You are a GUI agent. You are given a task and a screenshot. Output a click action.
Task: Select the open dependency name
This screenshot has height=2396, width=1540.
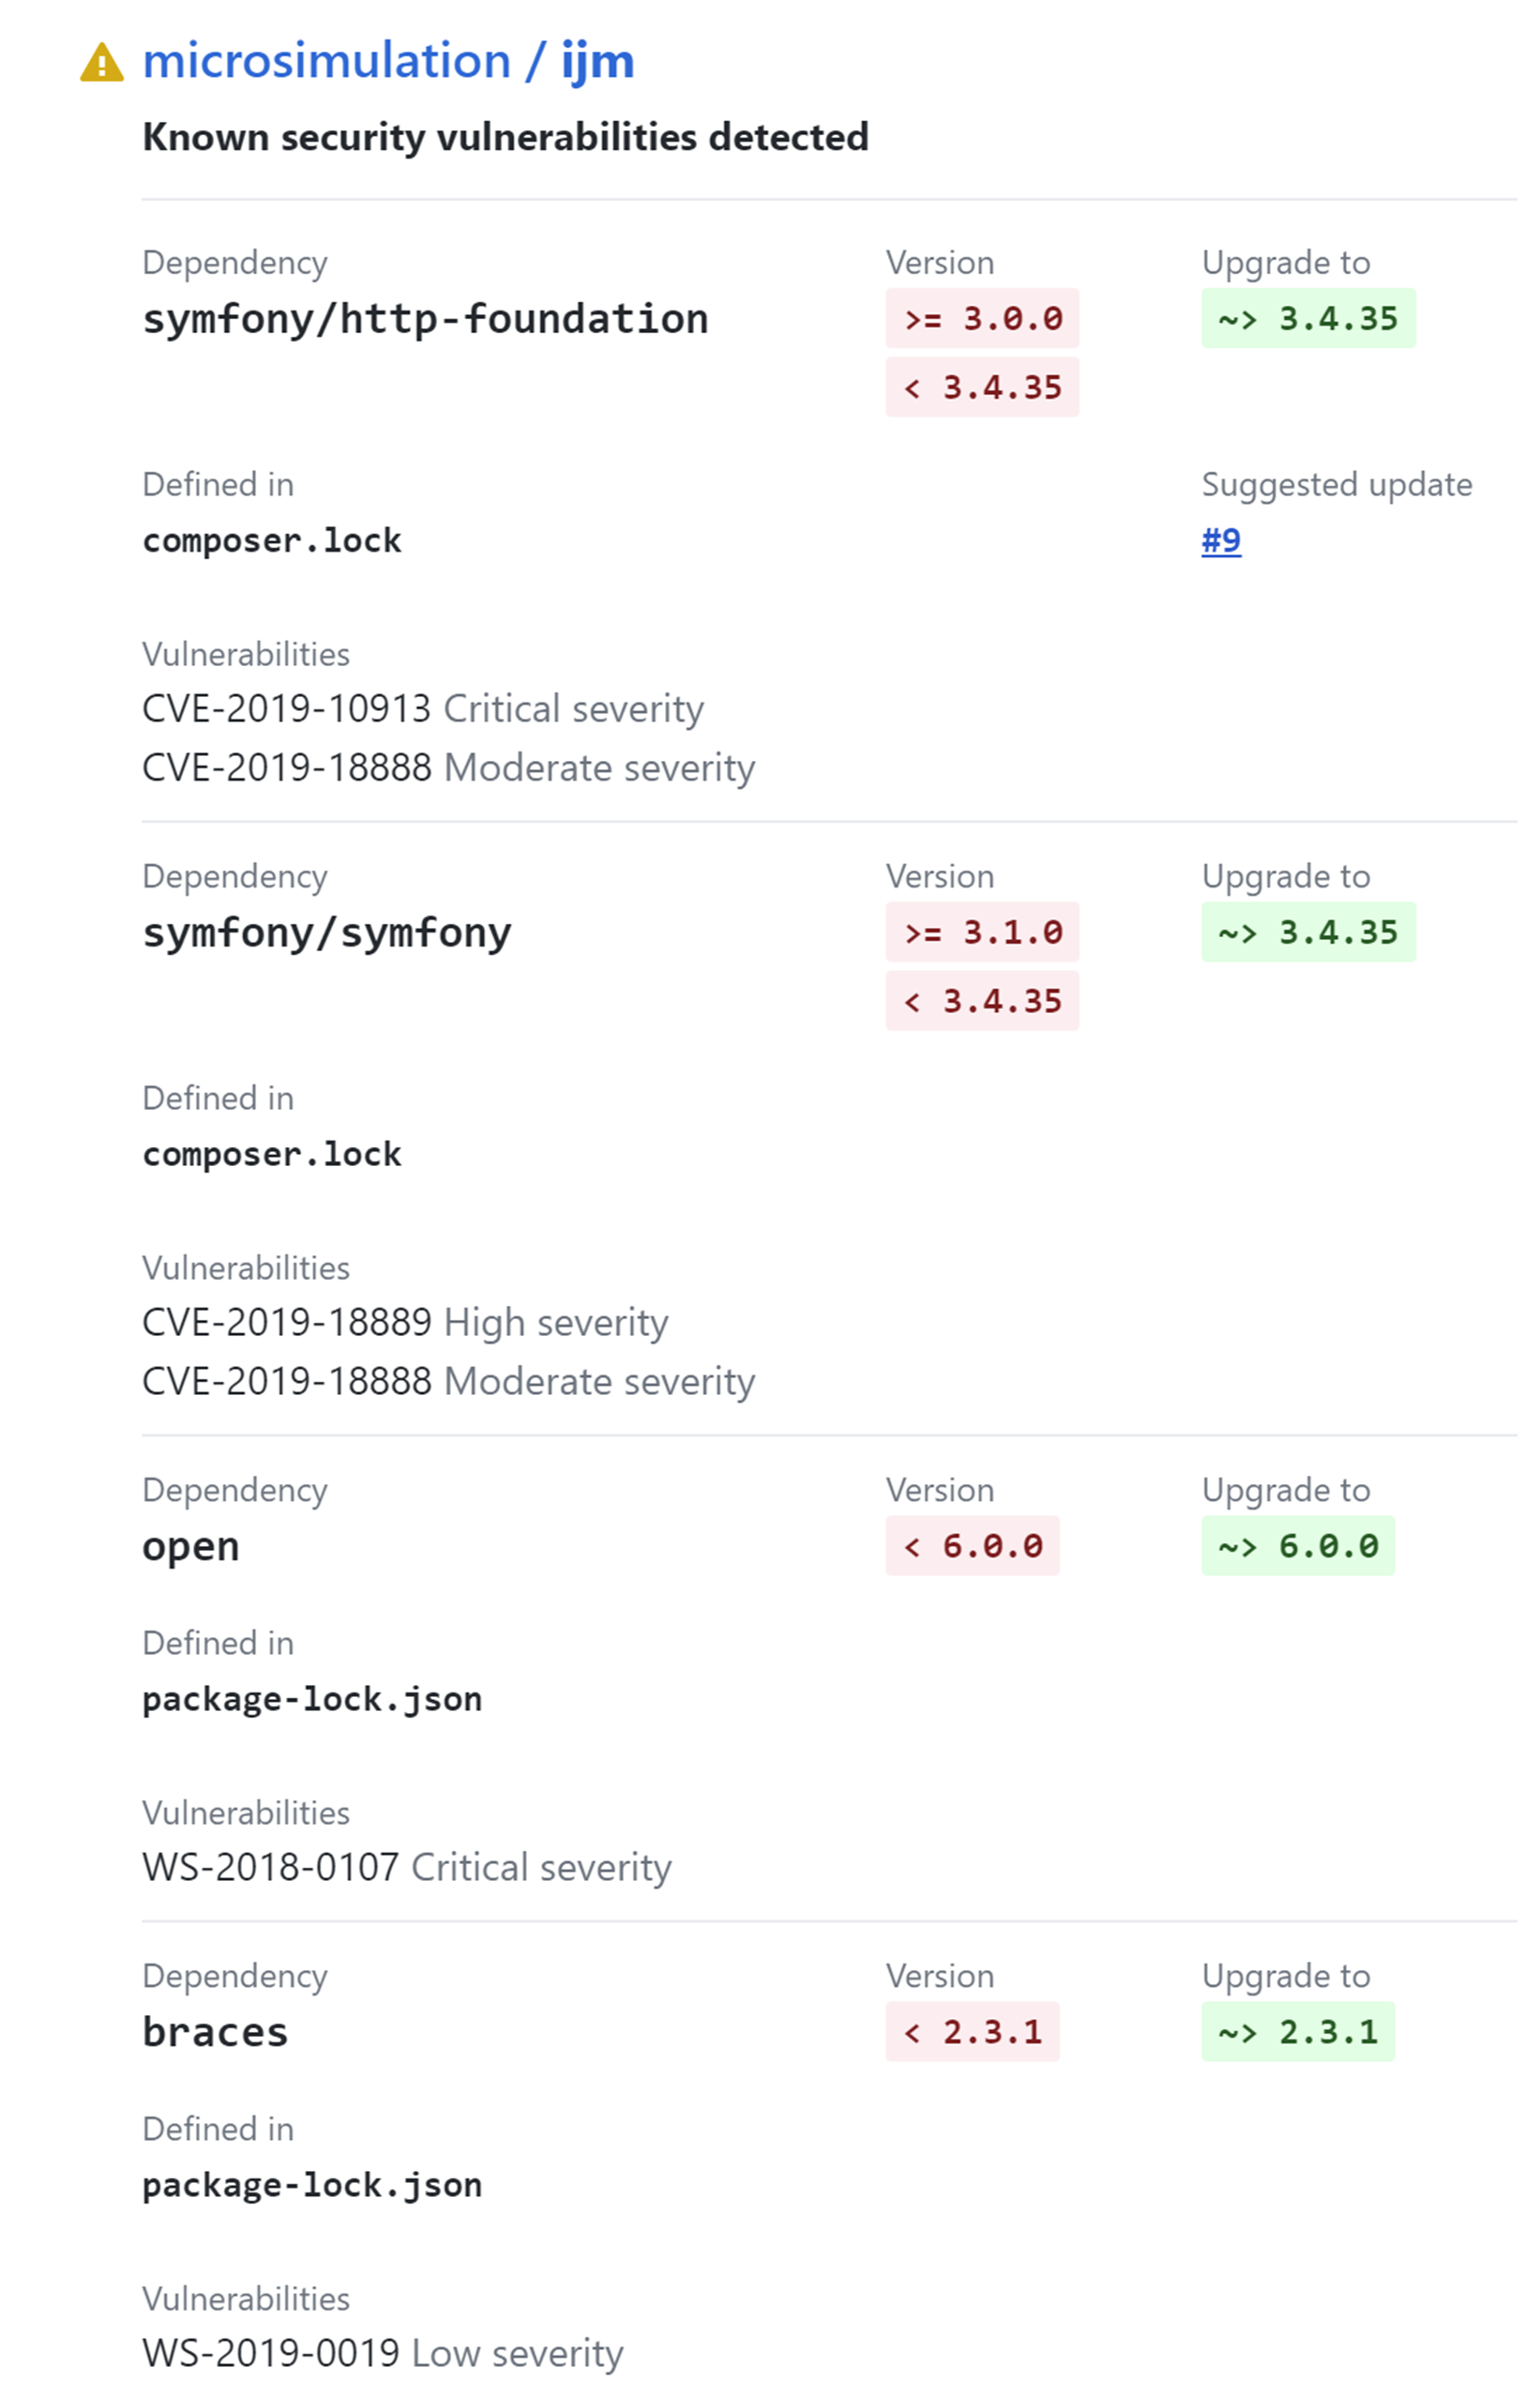pos(190,1545)
